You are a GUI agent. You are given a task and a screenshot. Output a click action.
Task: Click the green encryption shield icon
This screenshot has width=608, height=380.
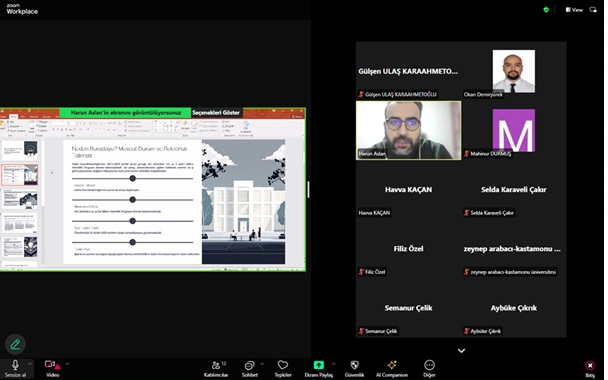pos(546,10)
